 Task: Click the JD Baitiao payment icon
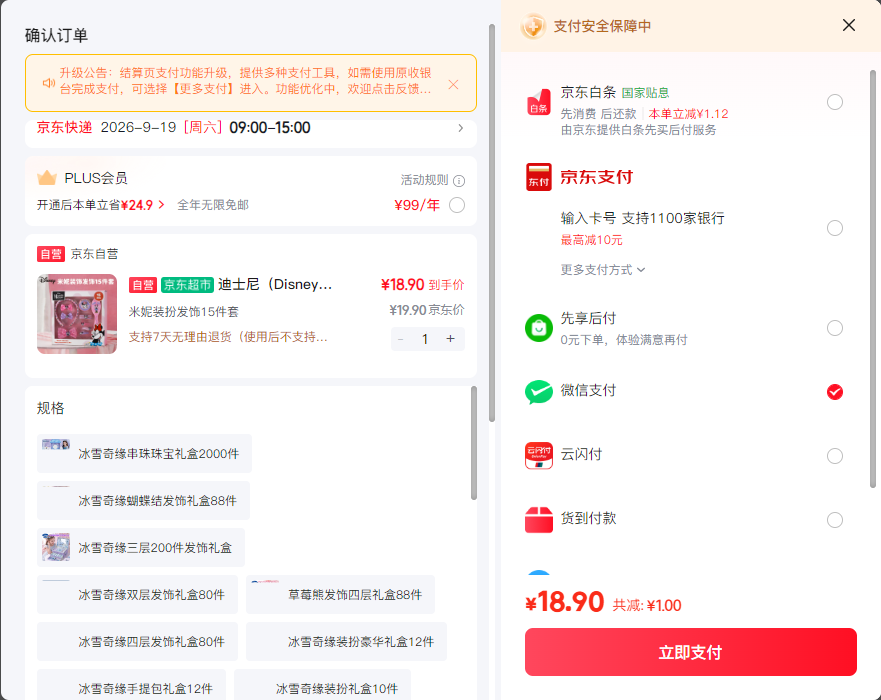[x=538, y=102]
